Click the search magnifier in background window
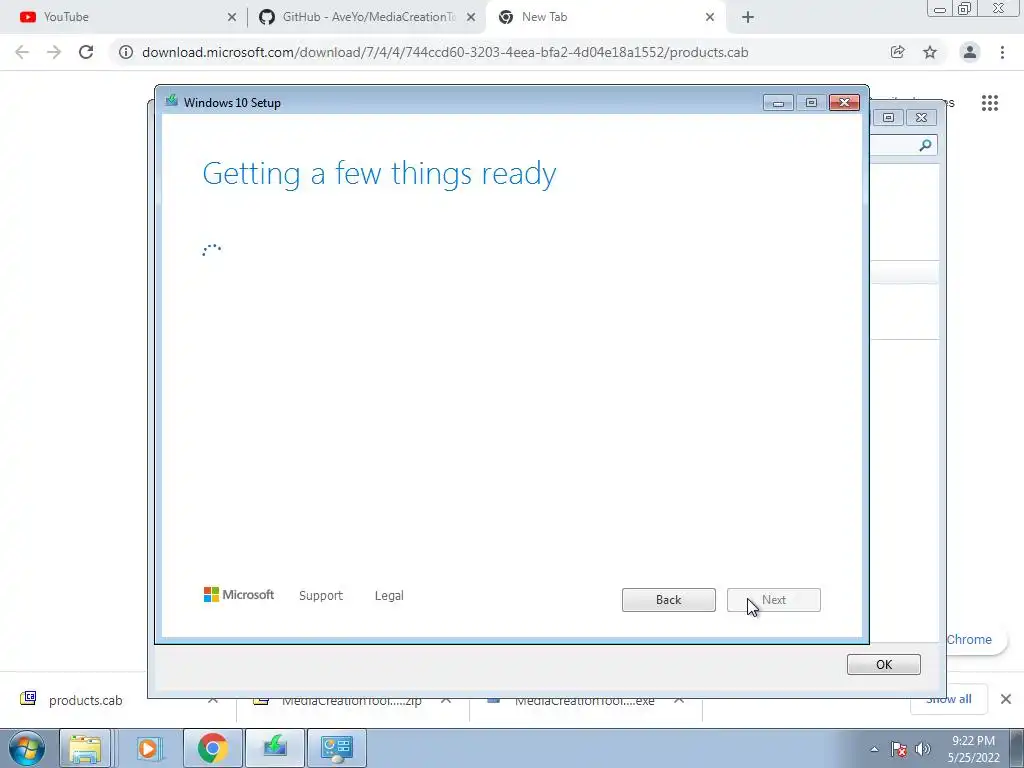The image size is (1024, 768). pyautogui.click(x=925, y=145)
